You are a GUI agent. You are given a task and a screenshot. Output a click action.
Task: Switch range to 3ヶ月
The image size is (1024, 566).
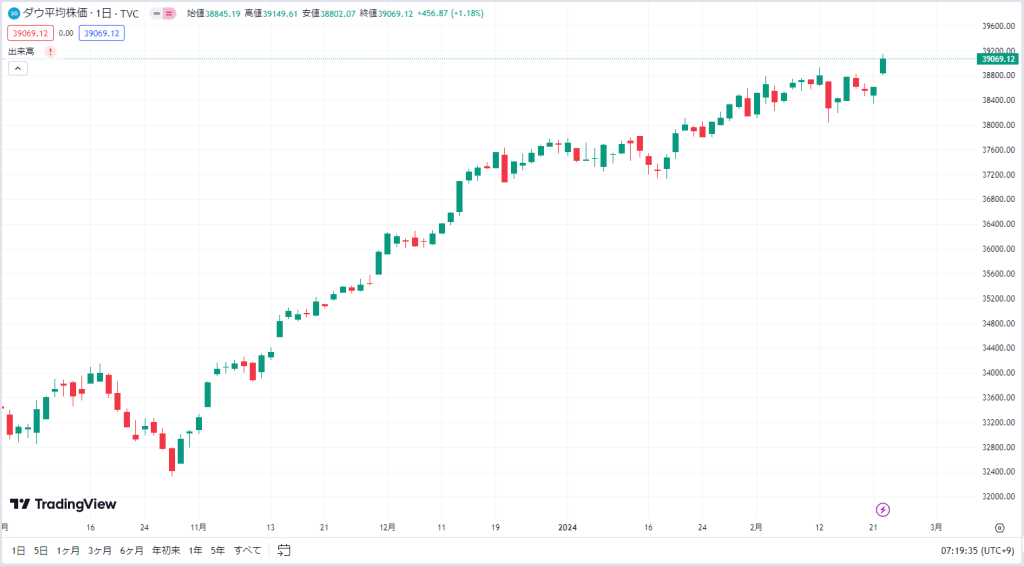[x=99, y=550]
